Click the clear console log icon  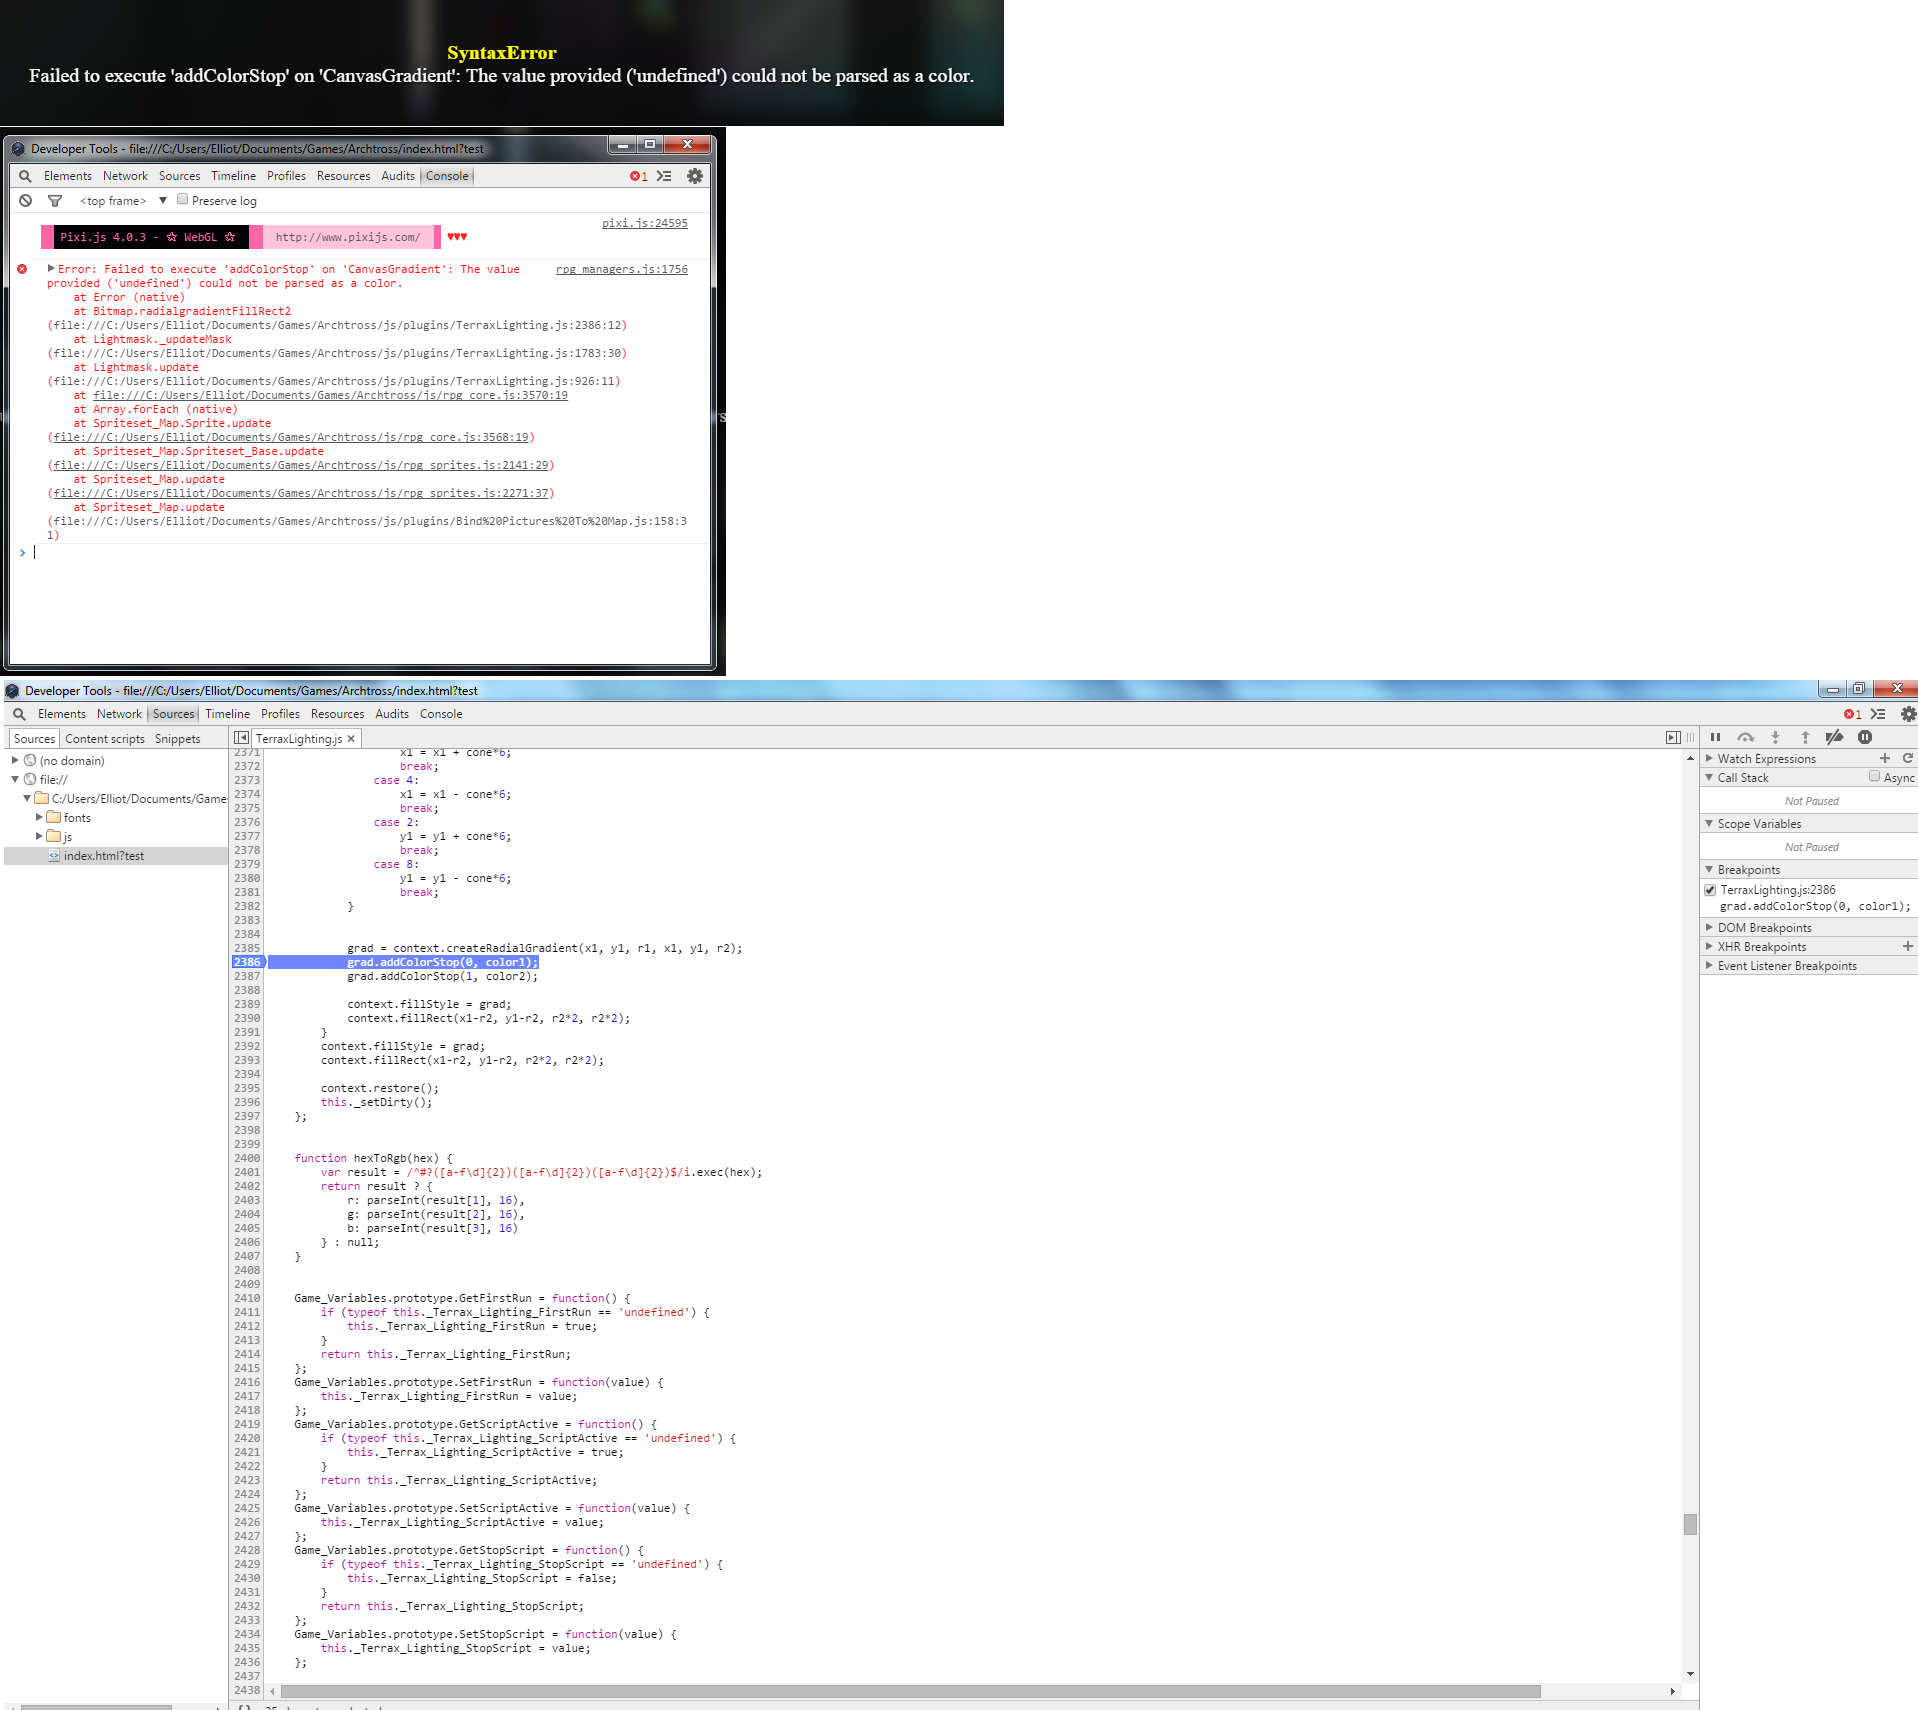coord(26,200)
